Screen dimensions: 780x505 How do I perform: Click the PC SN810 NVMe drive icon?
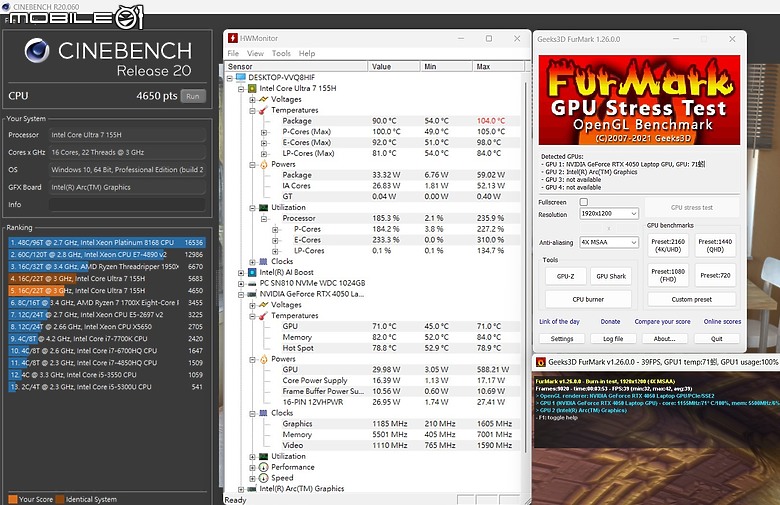252,283
